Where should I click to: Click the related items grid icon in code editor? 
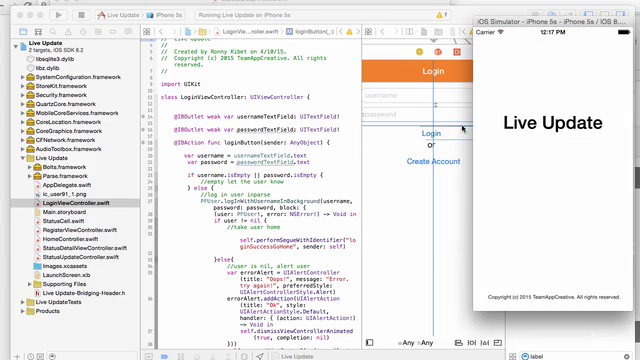click(147, 31)
